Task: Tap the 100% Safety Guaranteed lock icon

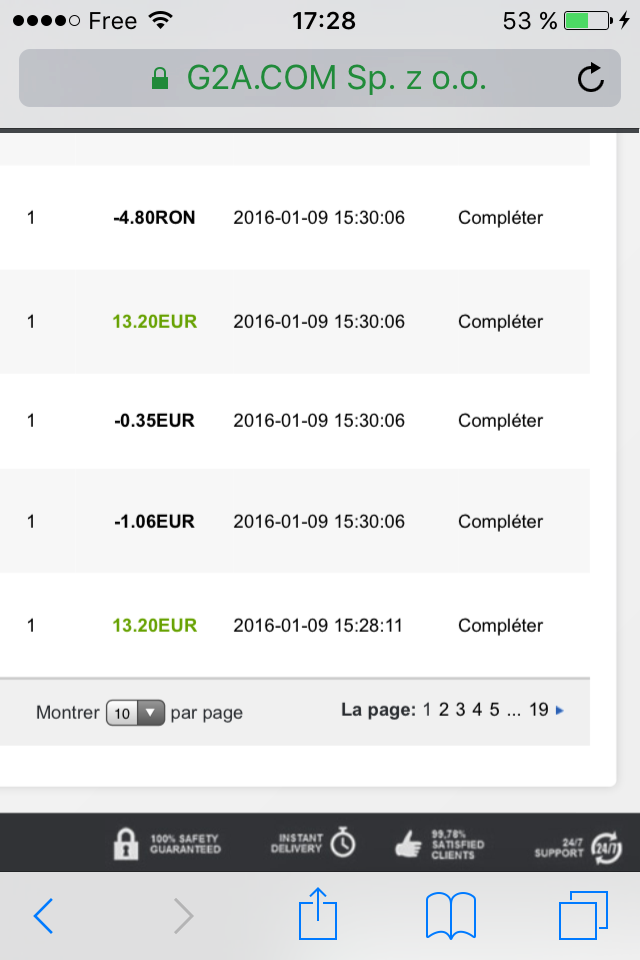Action: [x=126, y=843]
